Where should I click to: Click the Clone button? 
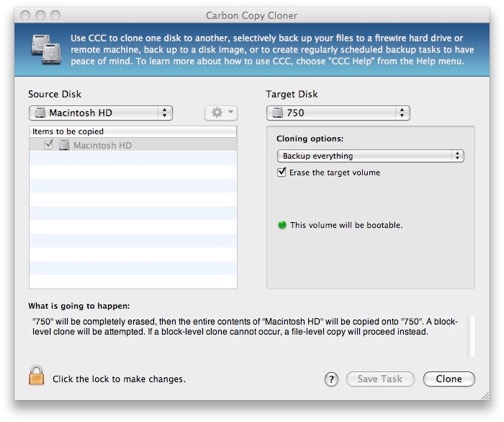449,379
